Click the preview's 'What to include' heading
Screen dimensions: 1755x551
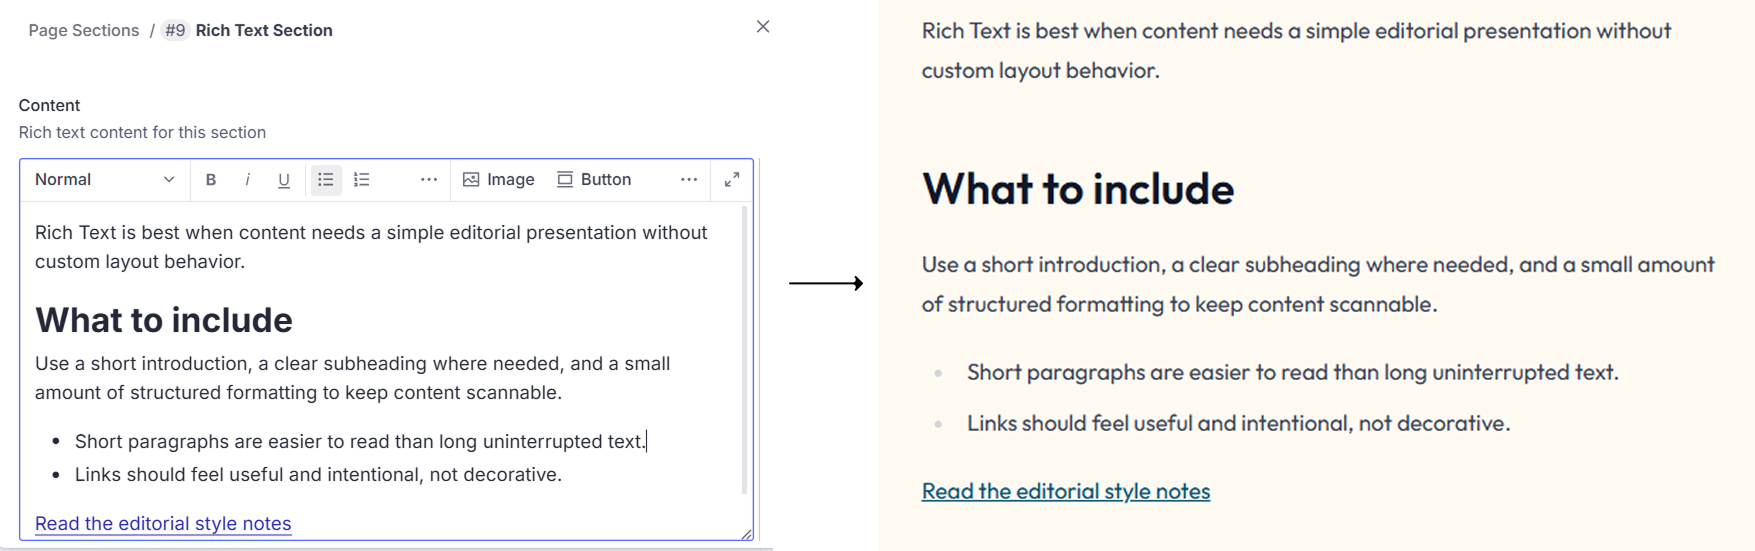1078,189
